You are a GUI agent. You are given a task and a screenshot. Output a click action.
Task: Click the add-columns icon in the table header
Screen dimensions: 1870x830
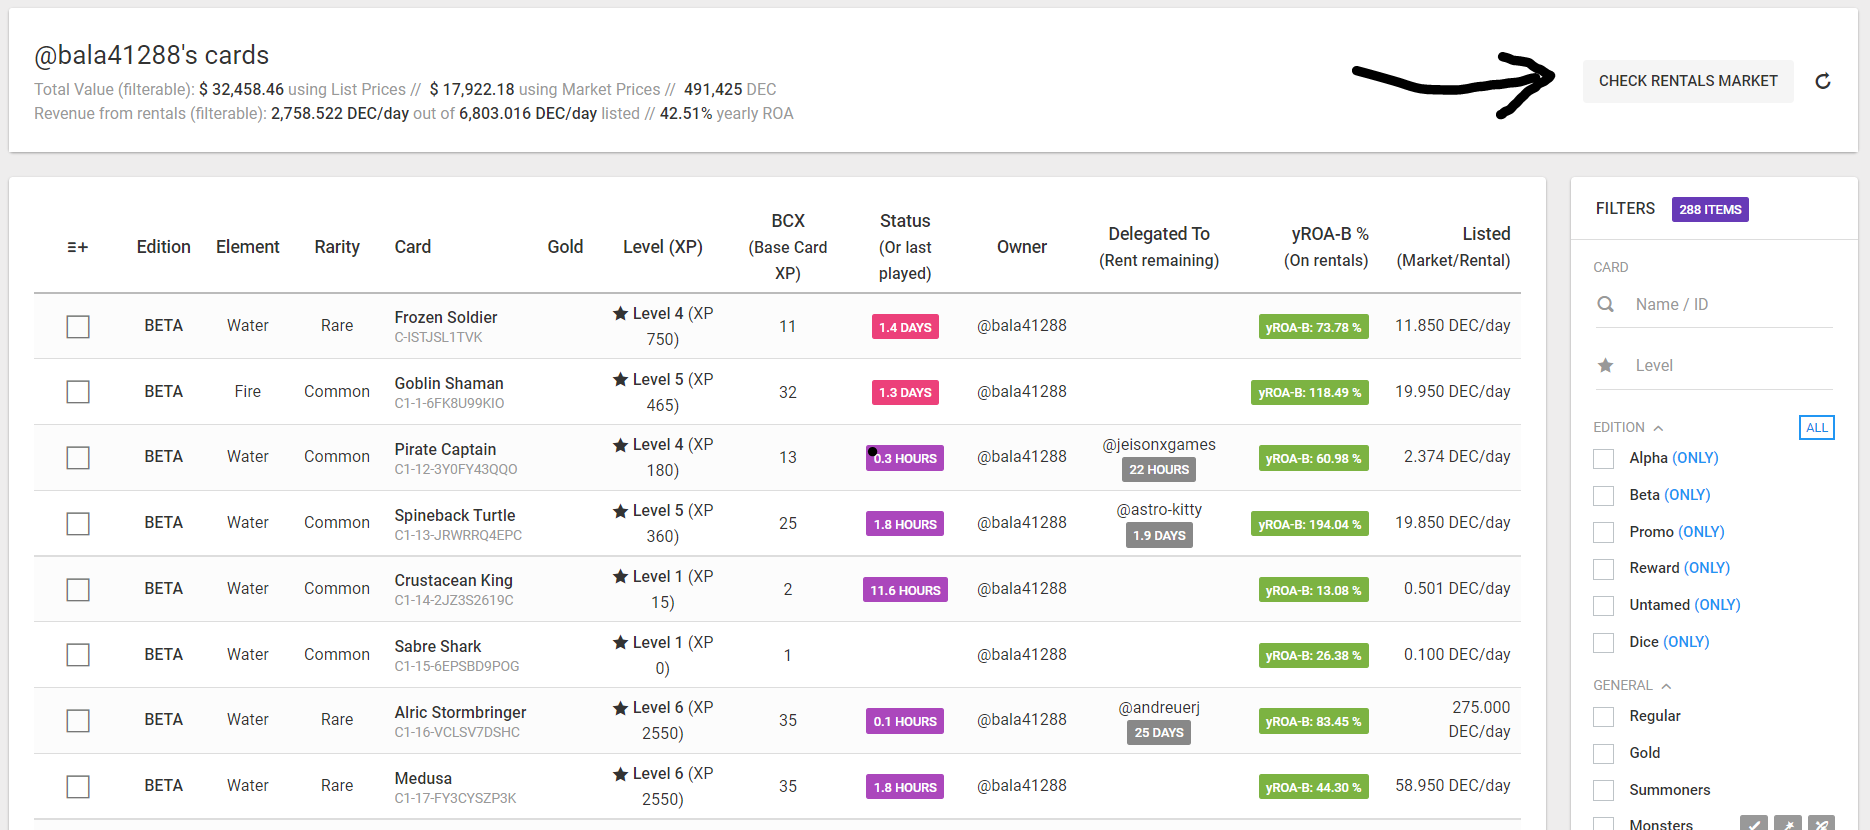coord(78,247)
